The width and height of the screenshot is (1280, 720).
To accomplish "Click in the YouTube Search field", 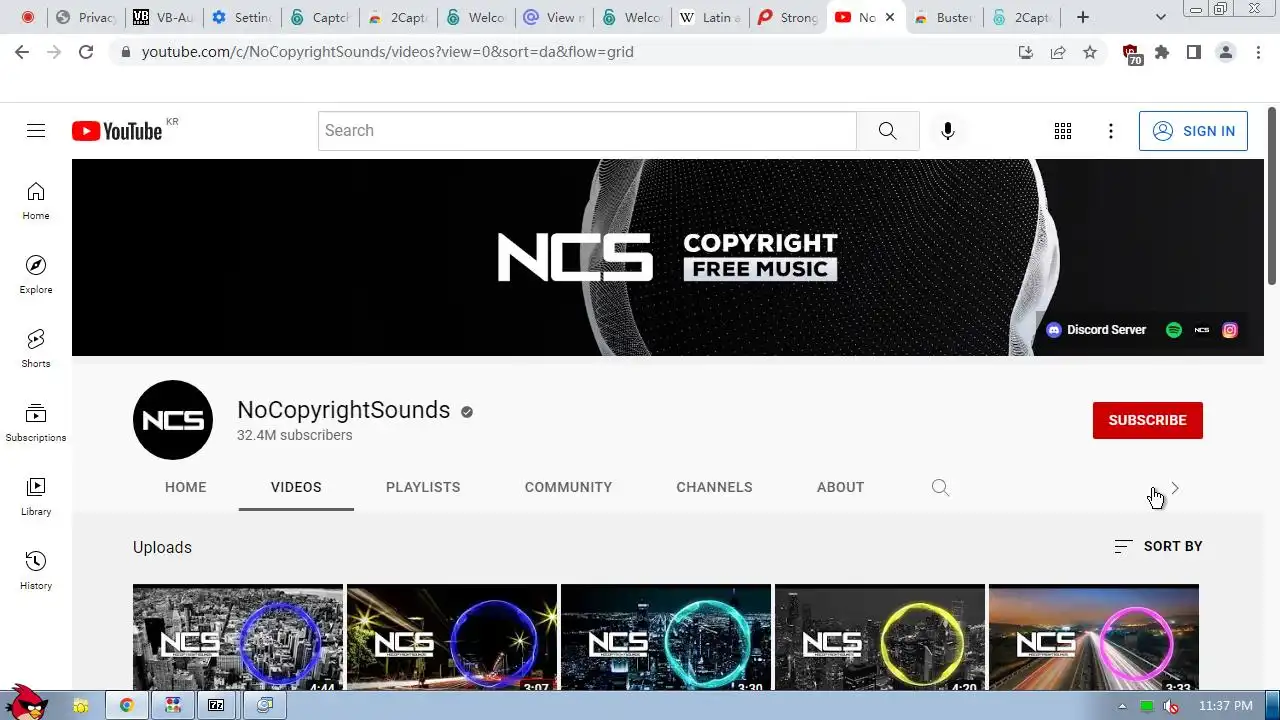I will (587, 131).
